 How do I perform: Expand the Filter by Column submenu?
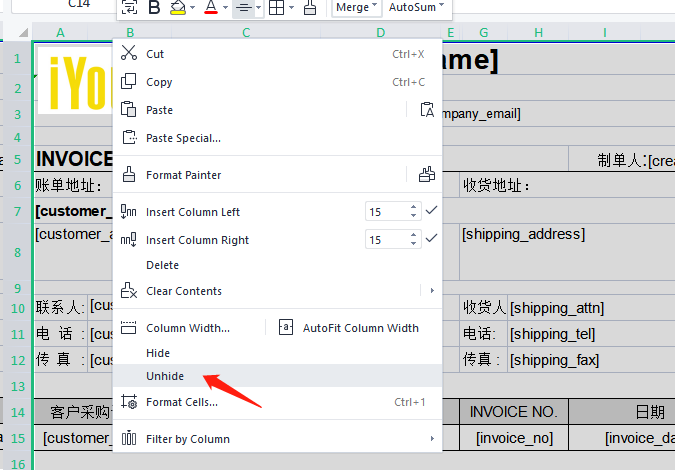(432, 438)
